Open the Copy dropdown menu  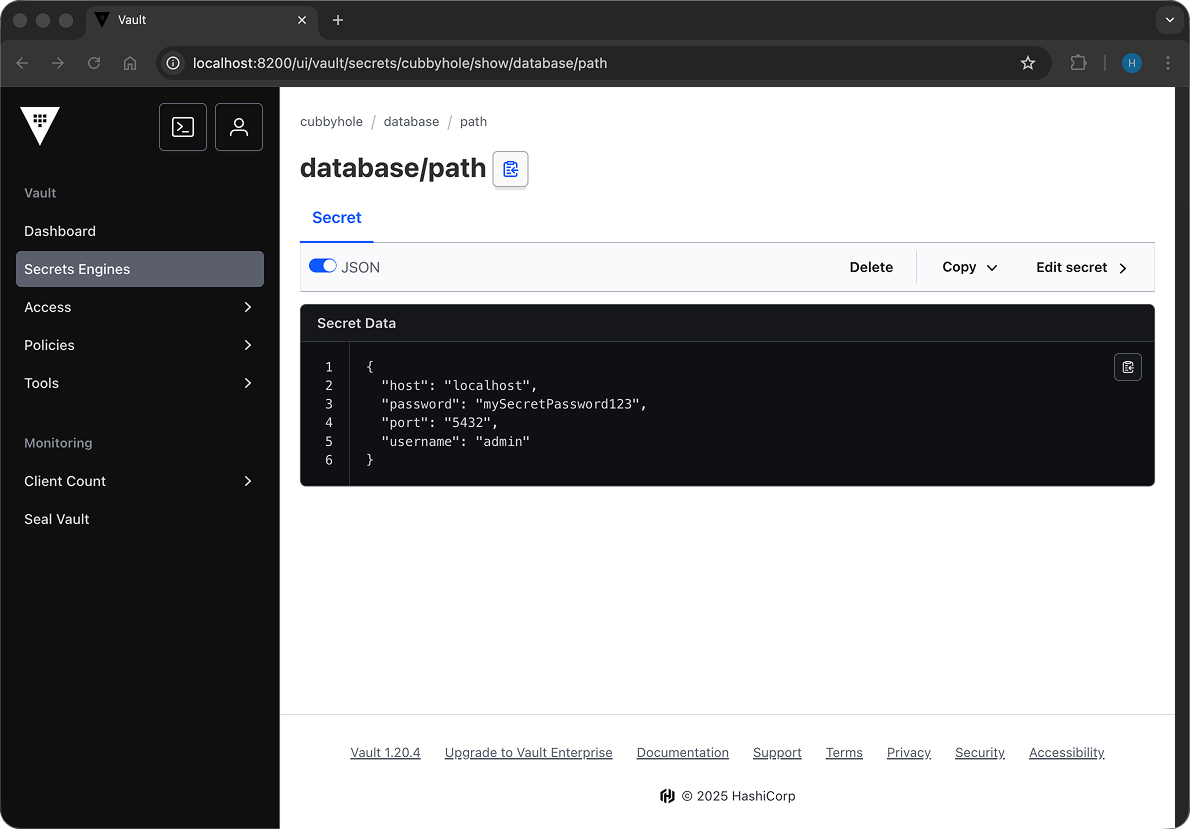[969, 267]
